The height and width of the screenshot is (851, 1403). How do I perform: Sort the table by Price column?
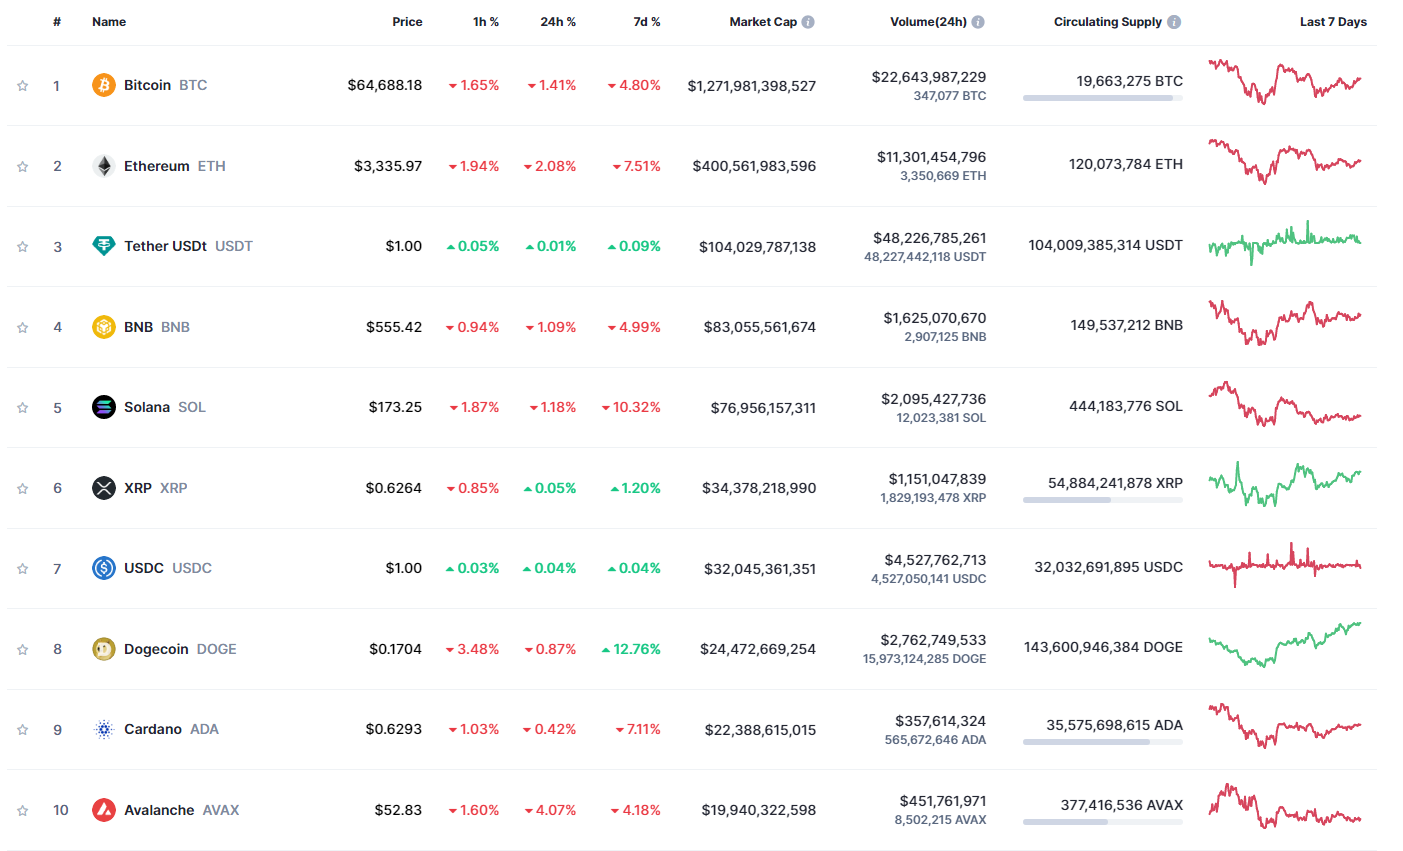[x=407, y=22]
